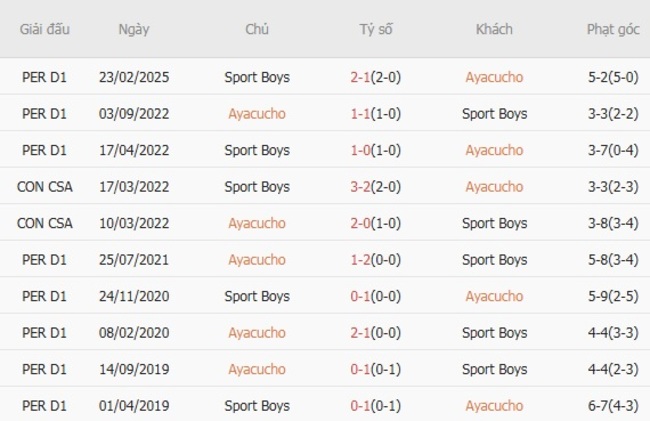The width and height of the screenshot is (650, 421).
Task: Open home team Ayacucho in 03/09/2022 match
Action: pyautogui.click(x=257, y=114)
